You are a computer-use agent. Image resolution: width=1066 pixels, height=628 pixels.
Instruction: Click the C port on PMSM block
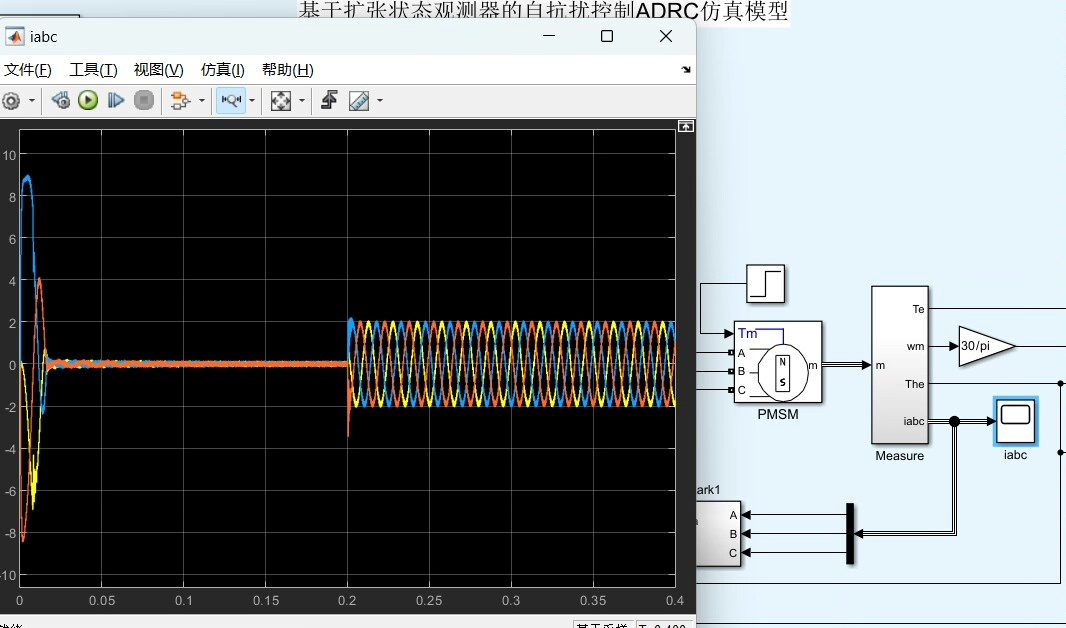[x=741, y=390]
